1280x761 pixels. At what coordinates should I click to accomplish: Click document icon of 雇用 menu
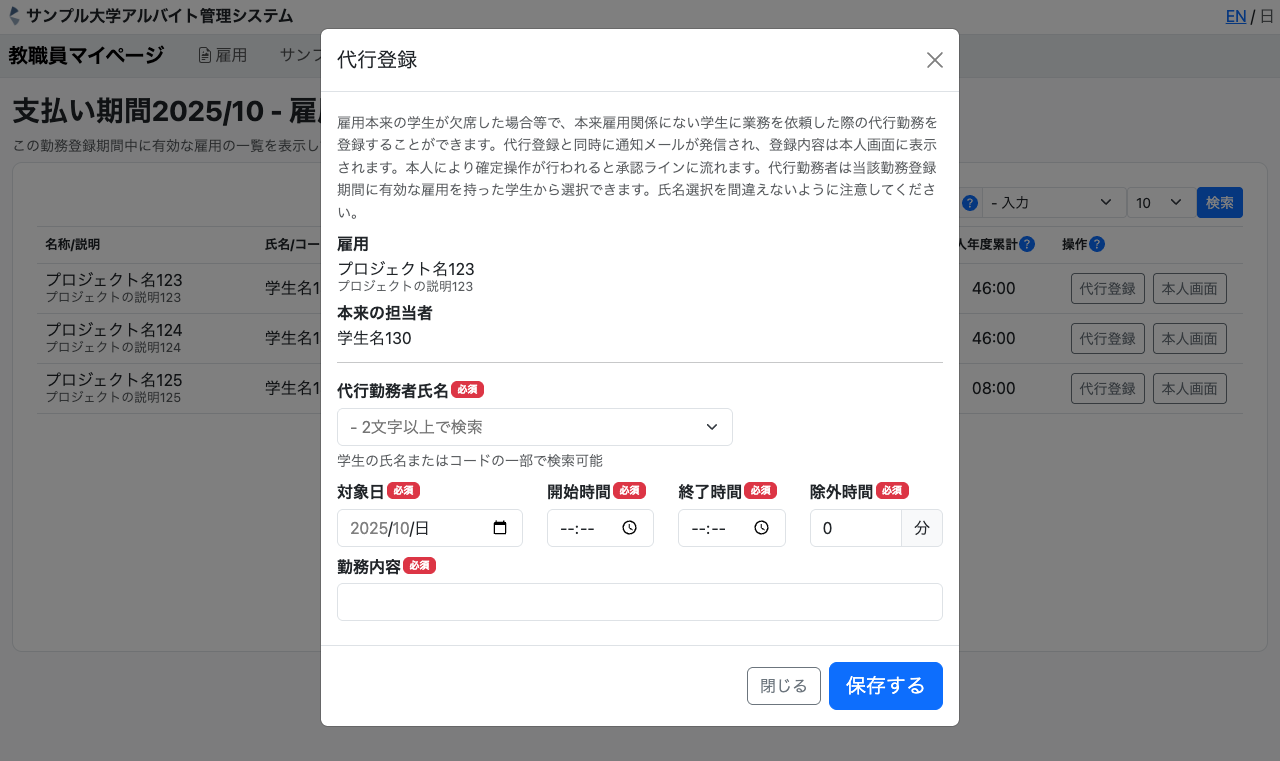click(x=205, y=56)
